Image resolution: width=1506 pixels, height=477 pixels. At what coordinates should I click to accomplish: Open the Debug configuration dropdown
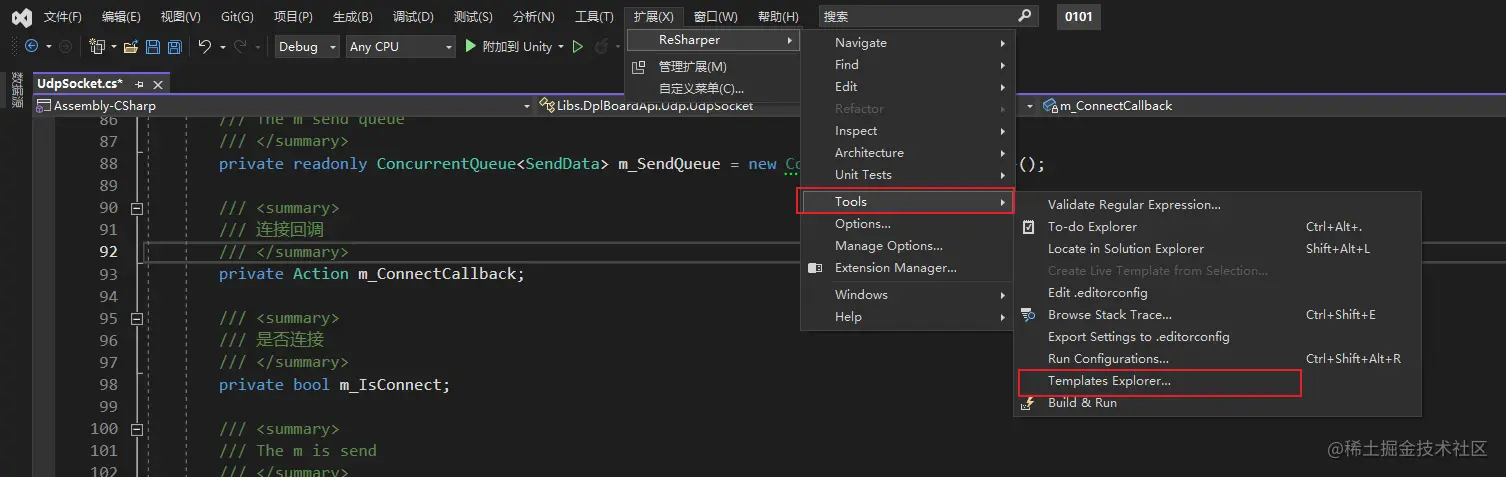click(307, 46)
